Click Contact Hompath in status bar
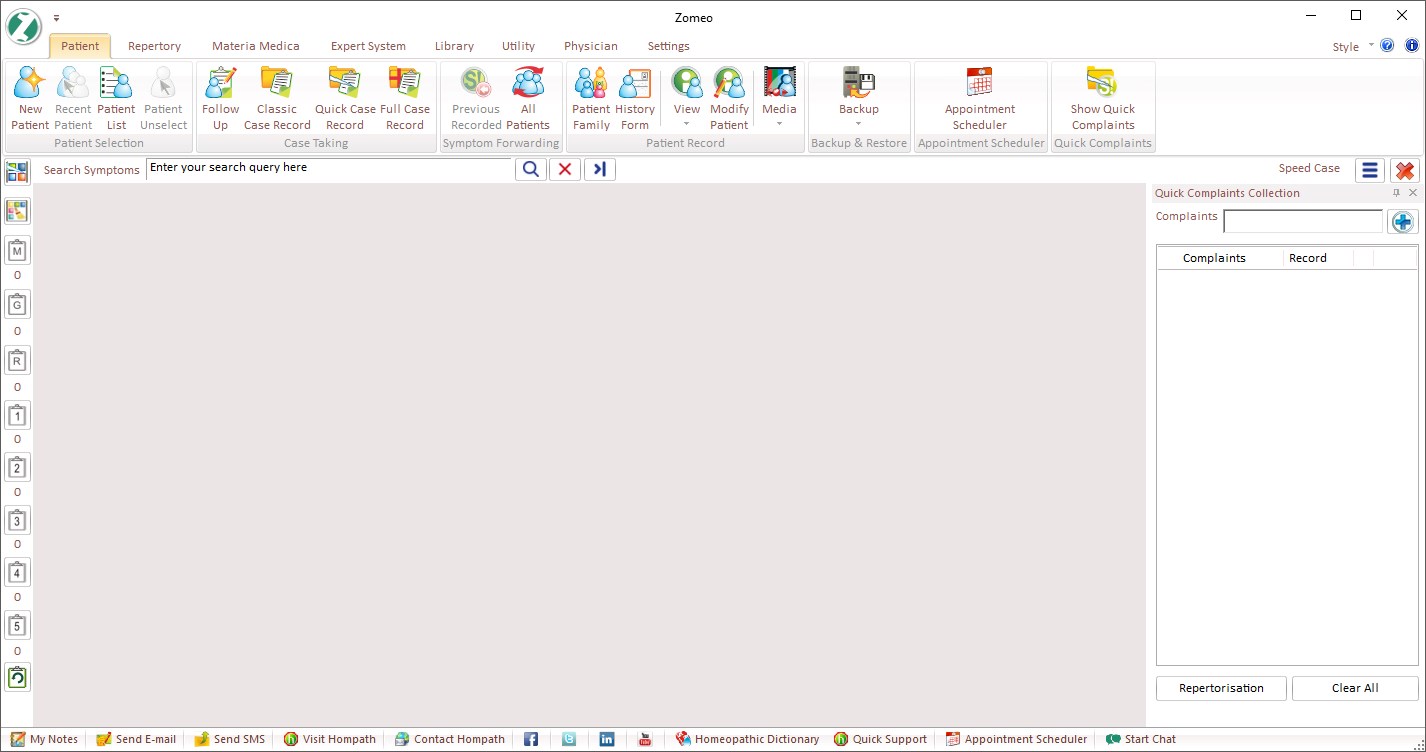Viewport: 1426px width, 752px height. coord(449,739)
